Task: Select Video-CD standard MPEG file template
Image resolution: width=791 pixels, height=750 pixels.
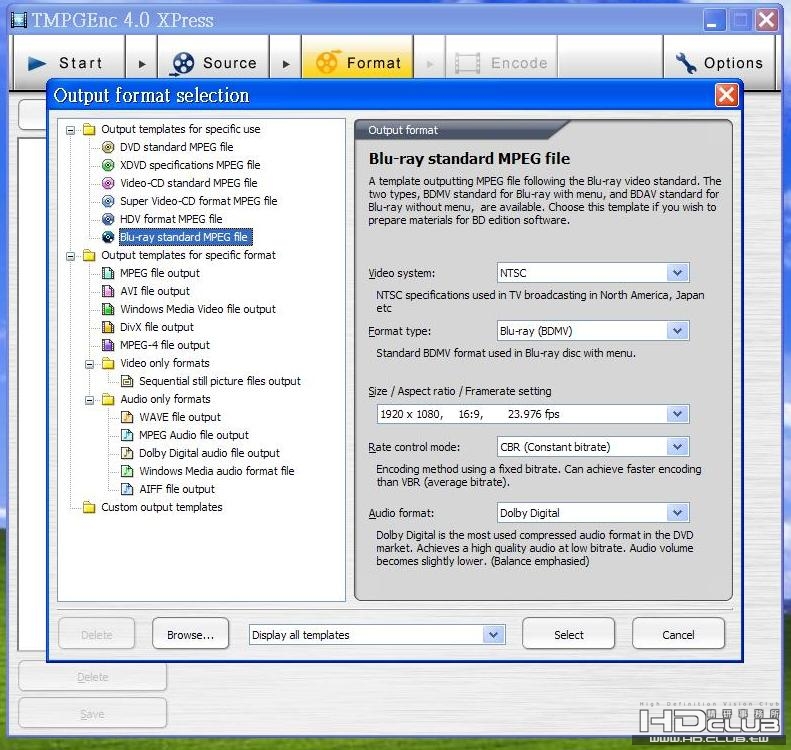Action: click(x=189, y=183)
